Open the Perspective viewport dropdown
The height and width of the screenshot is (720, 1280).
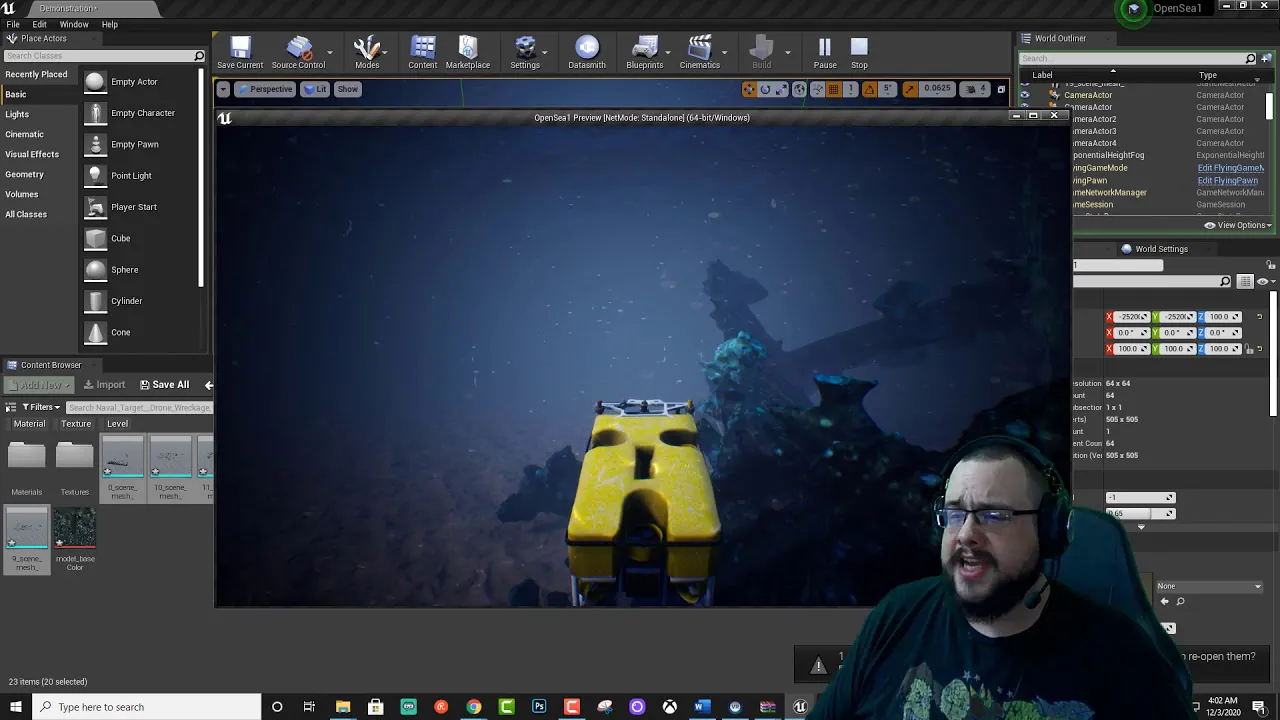[x=265, y=89]
